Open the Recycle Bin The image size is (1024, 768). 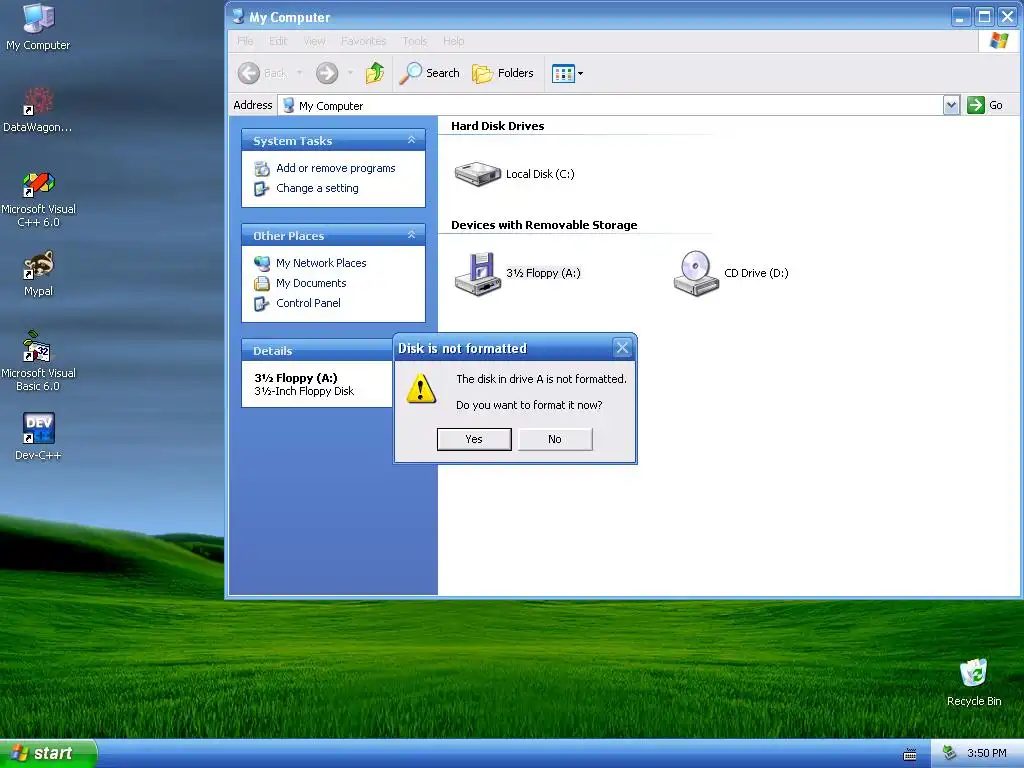coord(974,682)
